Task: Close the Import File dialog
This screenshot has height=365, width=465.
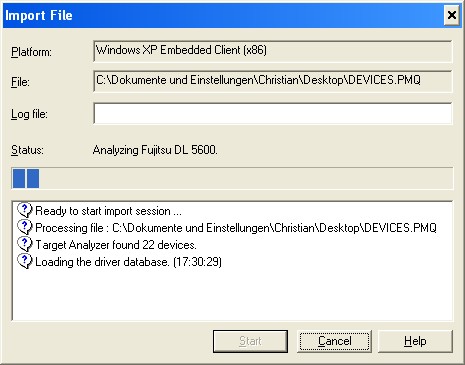Action: (452, 15)
